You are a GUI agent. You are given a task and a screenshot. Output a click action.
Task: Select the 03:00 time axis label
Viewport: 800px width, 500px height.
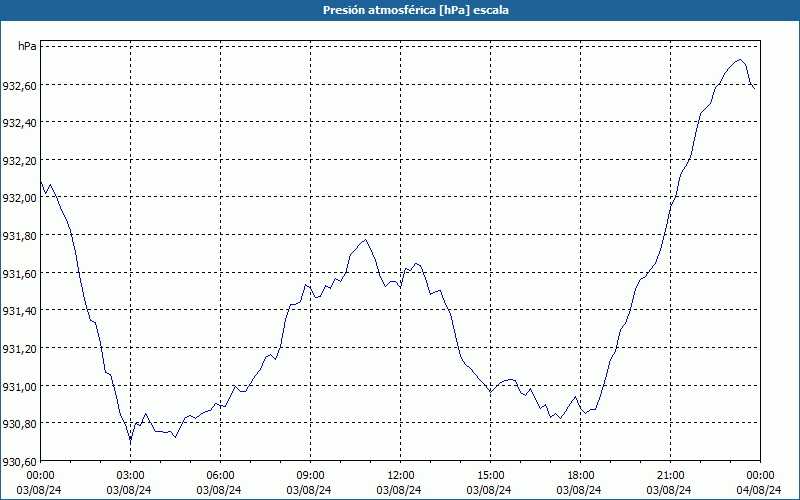coord(130,476)
